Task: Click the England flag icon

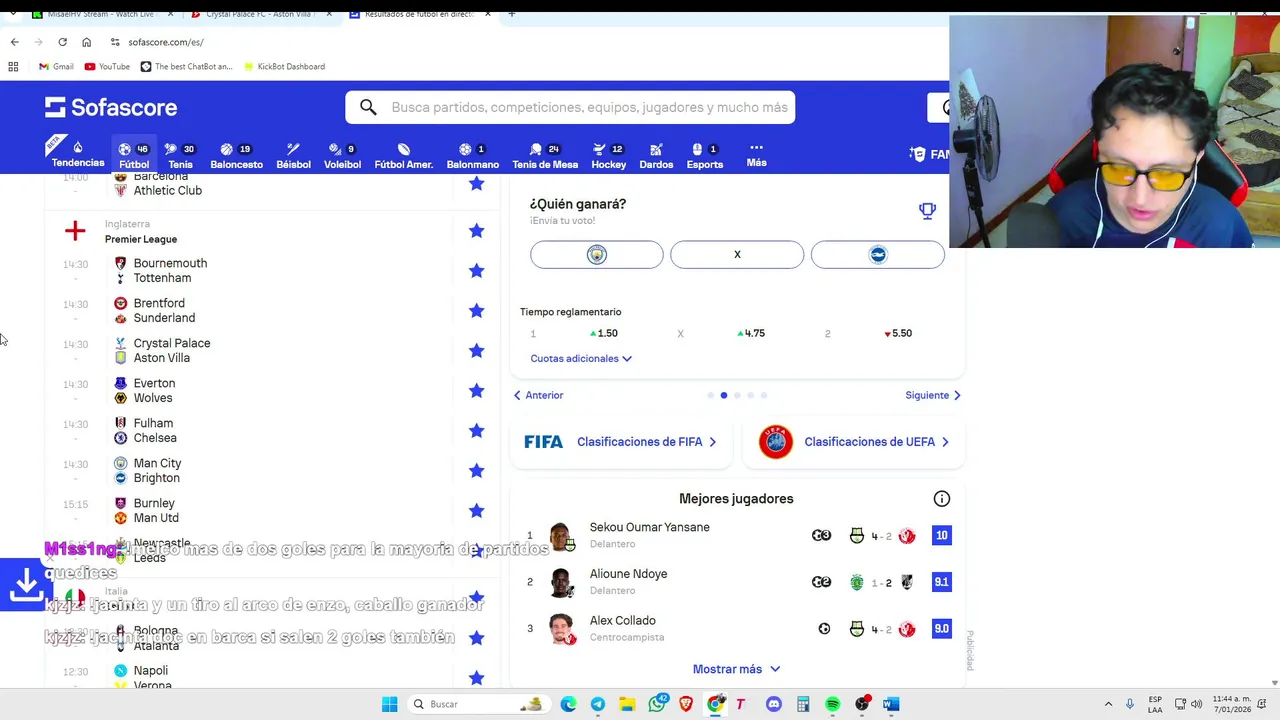Action: coord(75,231)
